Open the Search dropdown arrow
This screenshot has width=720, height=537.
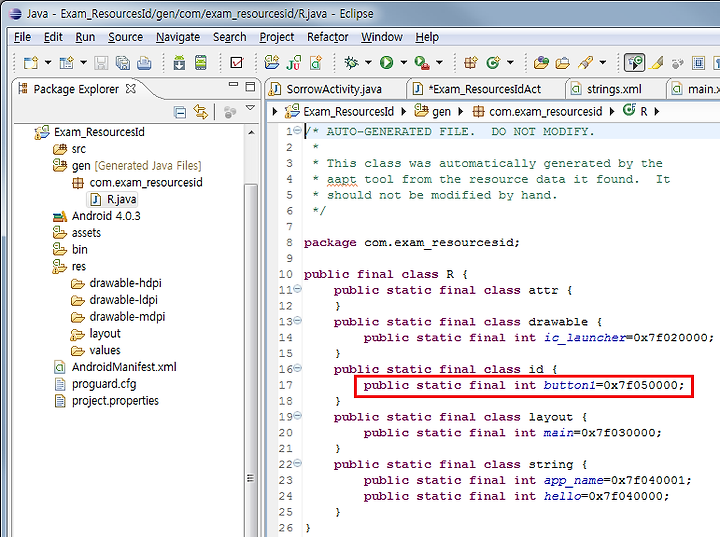point(602,62)
